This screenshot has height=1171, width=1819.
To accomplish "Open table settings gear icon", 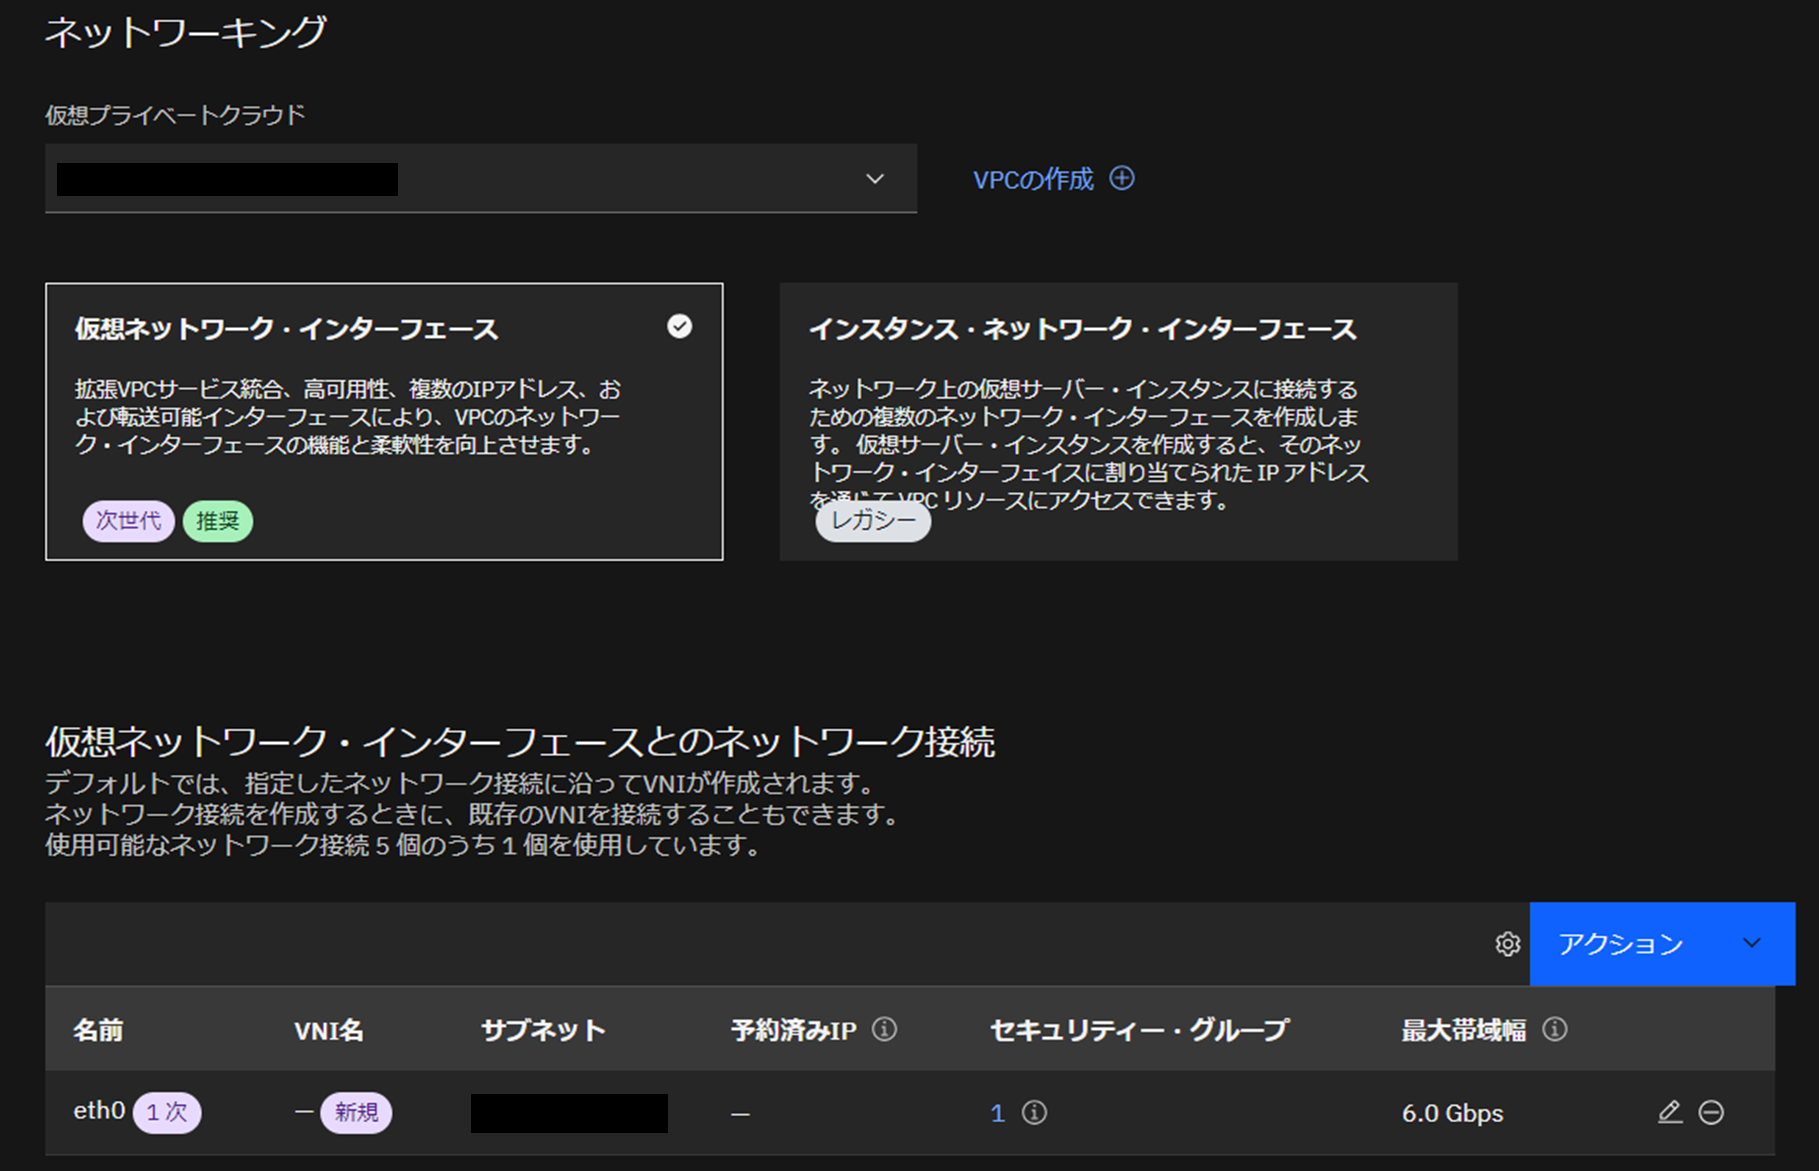I will click(x=1508, y=944).
